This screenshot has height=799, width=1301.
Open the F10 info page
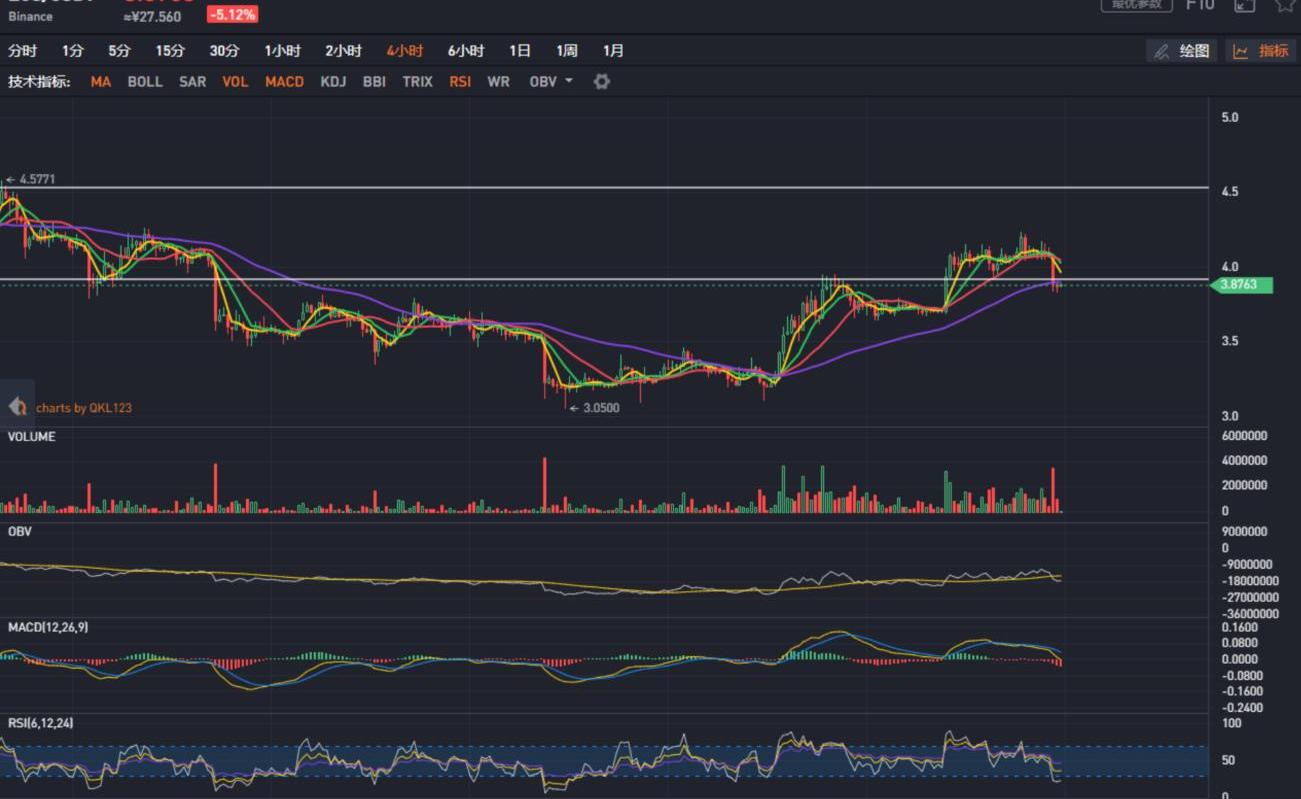tap(1199, 5)
